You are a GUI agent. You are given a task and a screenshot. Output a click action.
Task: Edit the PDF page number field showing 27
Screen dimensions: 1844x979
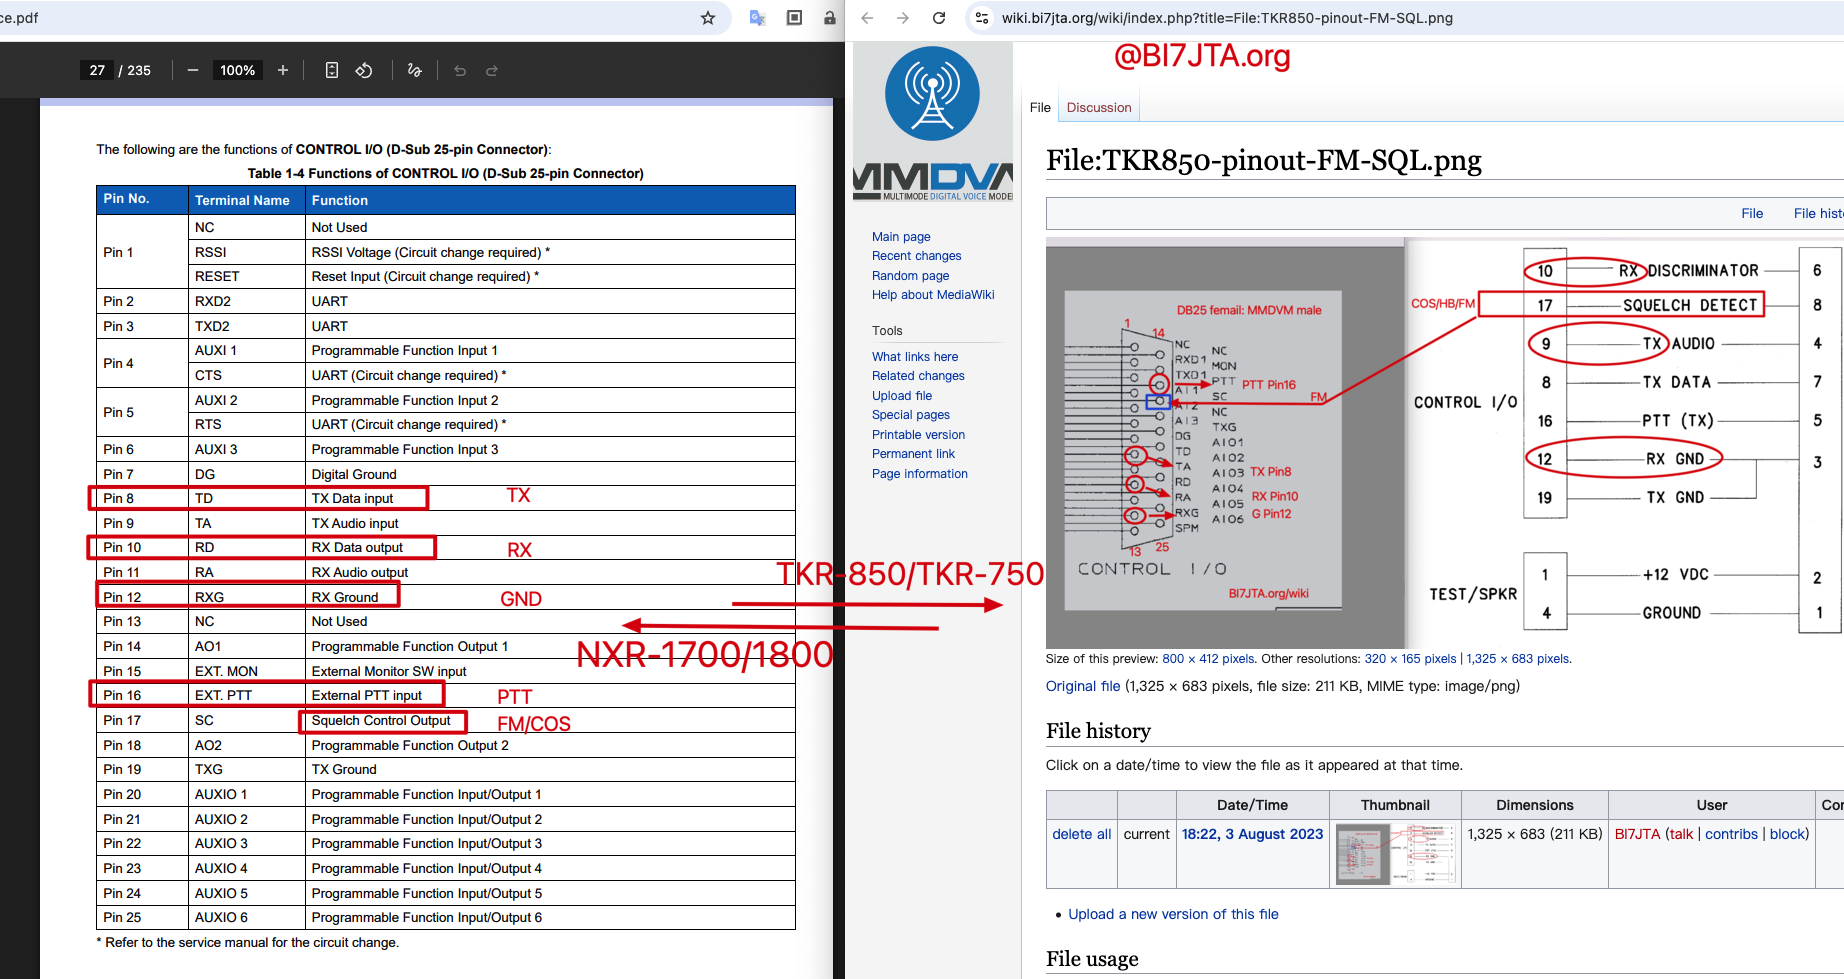click(97, 70)
